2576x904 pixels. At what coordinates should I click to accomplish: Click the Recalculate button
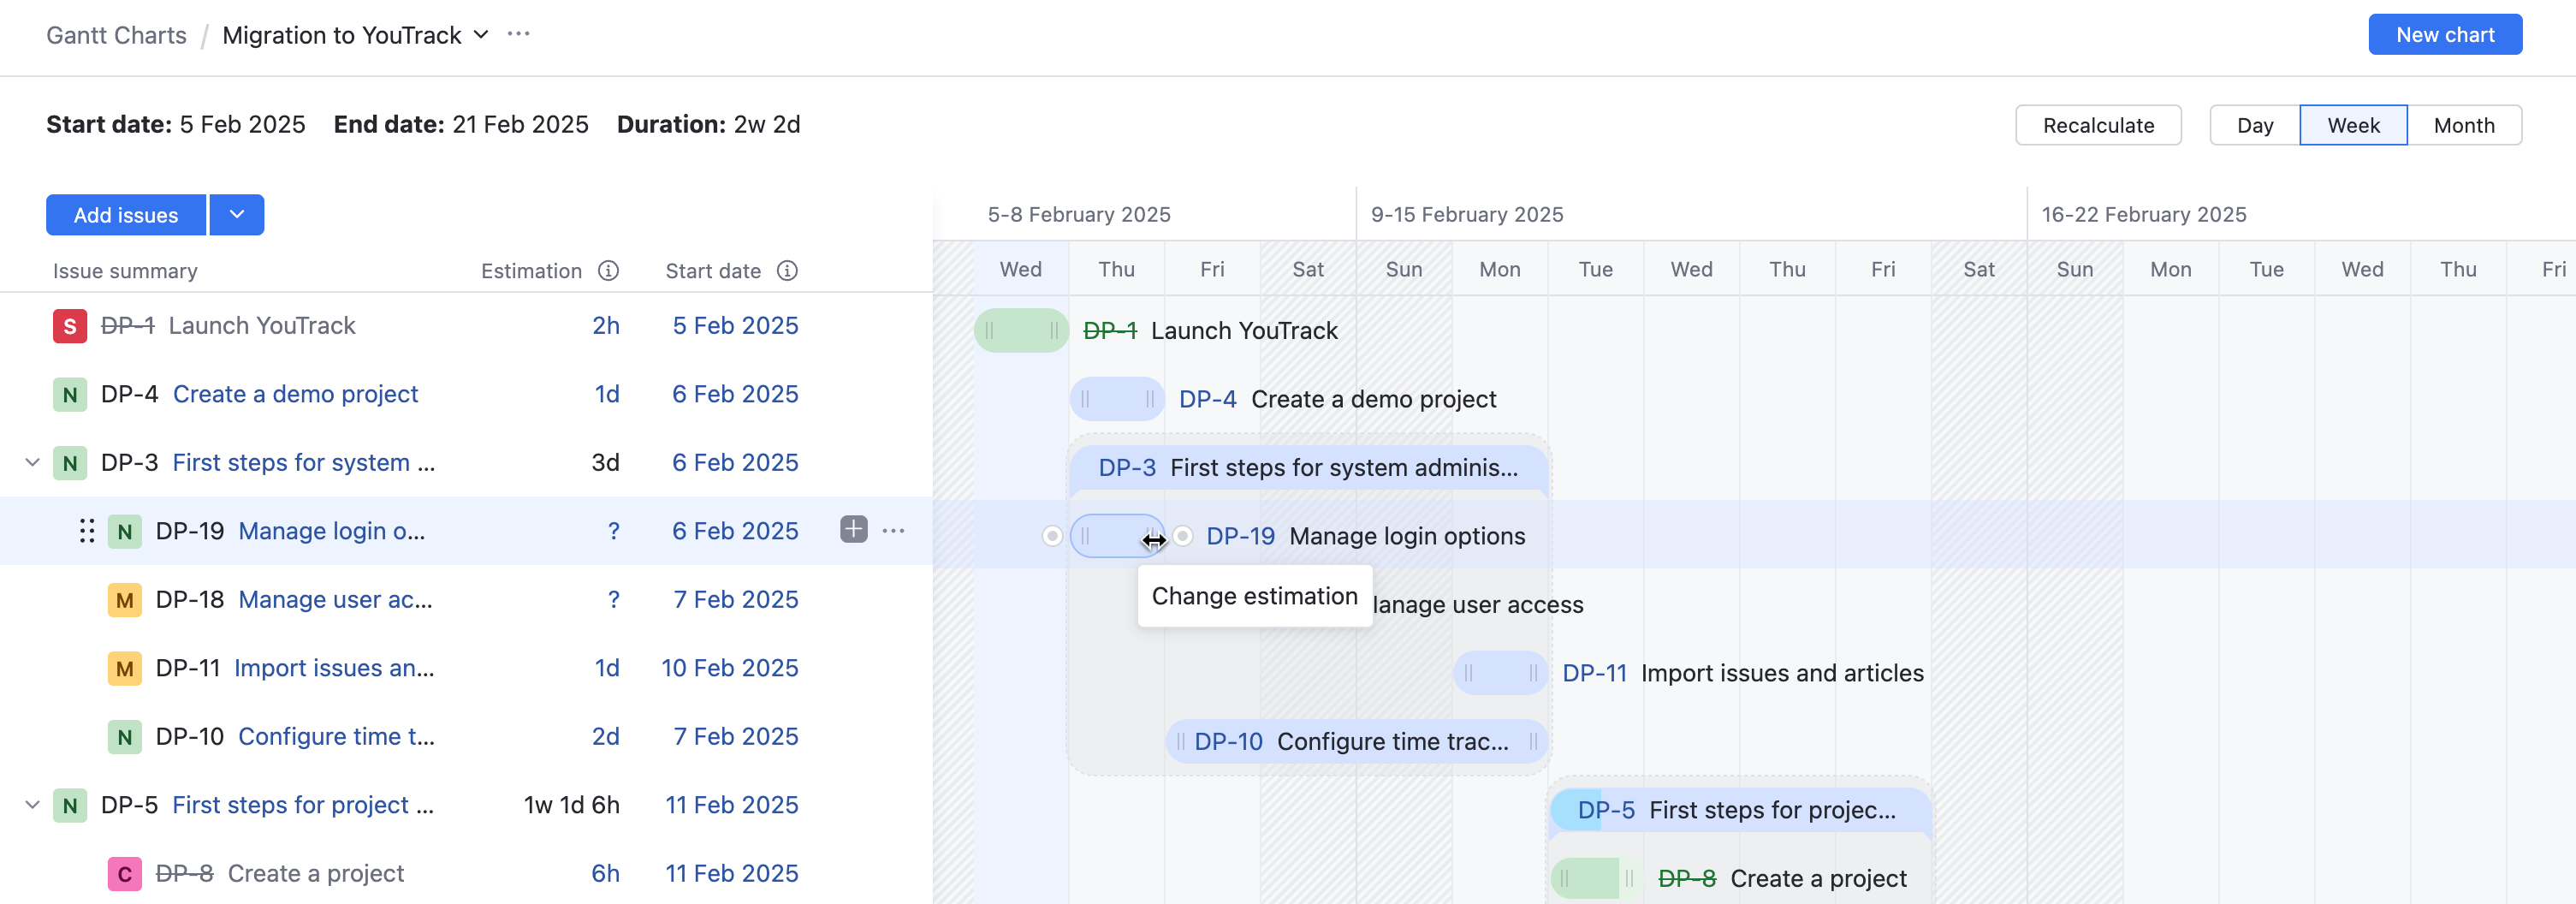(x=2098, y=125)
